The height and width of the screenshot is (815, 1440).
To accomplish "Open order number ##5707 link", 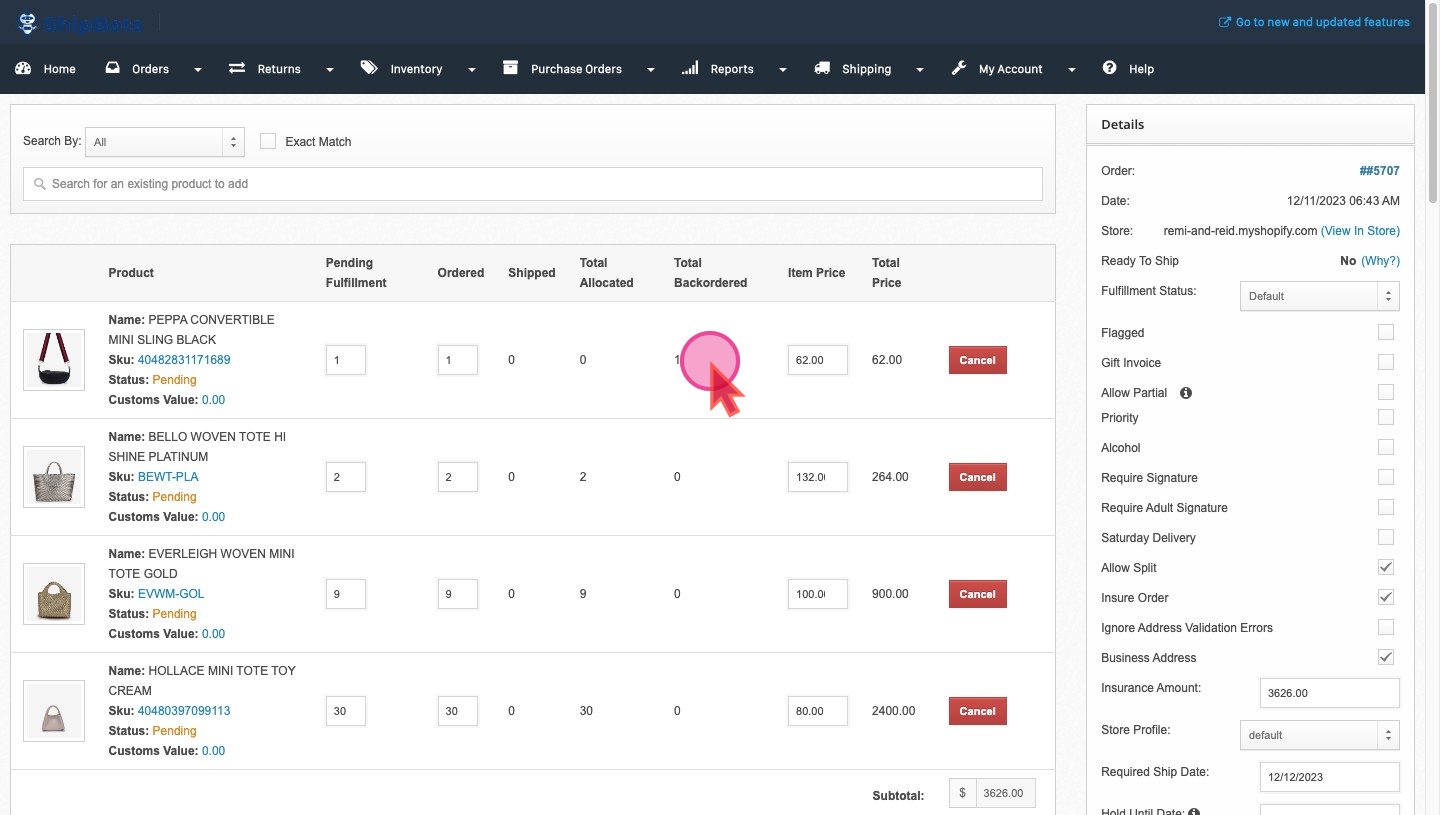I will 1379,171.
